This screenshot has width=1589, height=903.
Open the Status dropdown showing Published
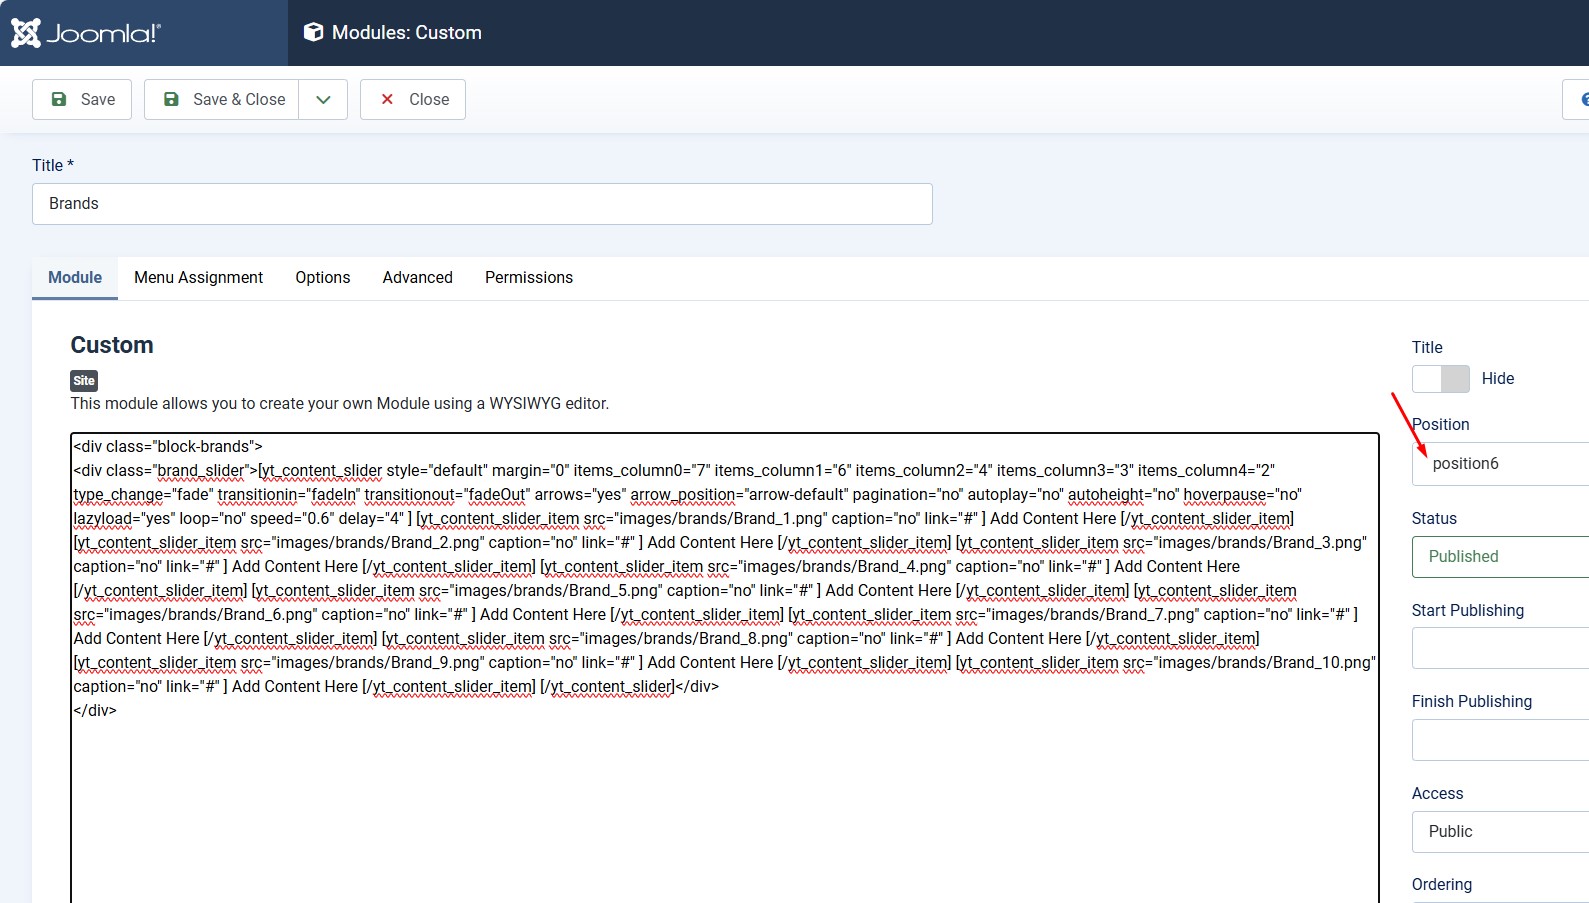coord(1500,557)
